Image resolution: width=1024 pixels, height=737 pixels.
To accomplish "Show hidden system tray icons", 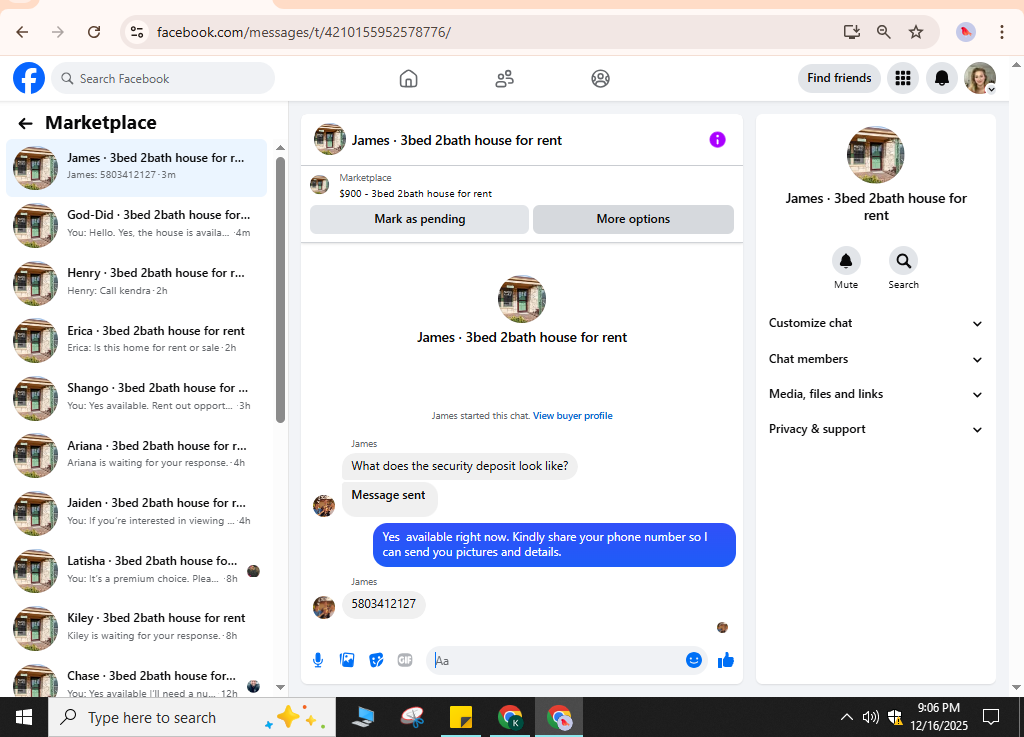I will tap(846, 717).
